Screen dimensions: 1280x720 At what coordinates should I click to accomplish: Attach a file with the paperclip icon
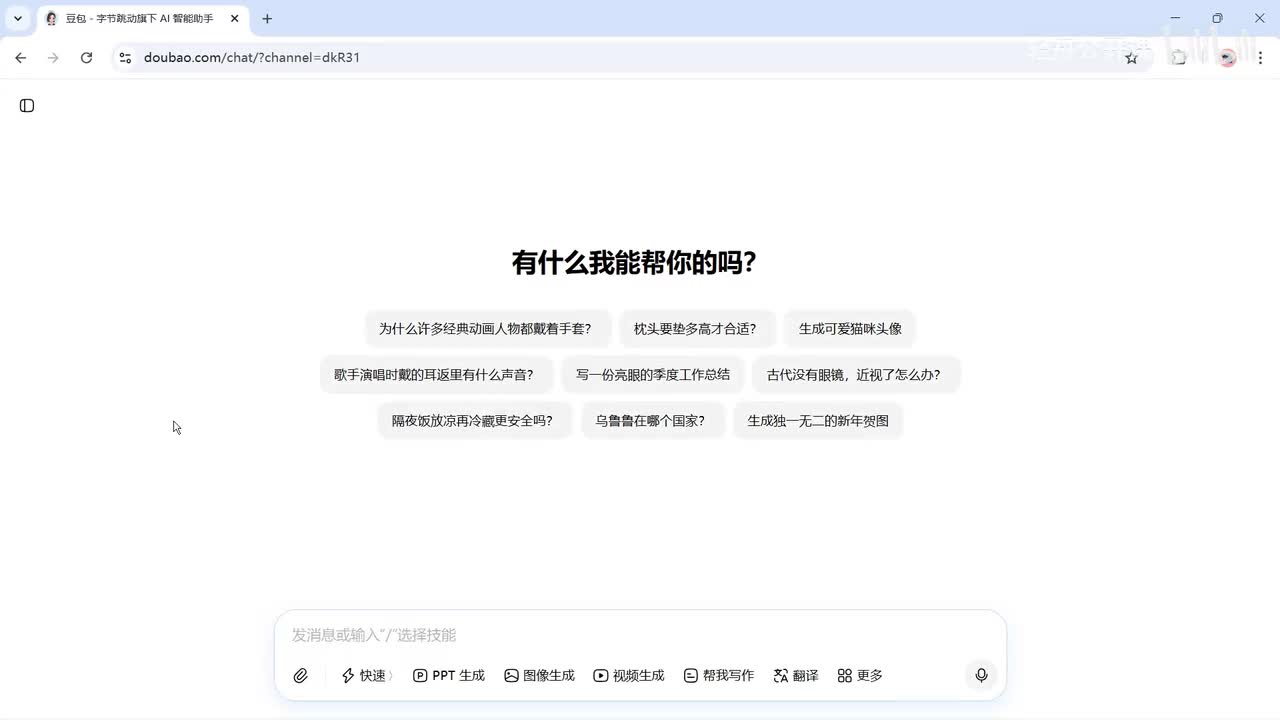point(300,676)
